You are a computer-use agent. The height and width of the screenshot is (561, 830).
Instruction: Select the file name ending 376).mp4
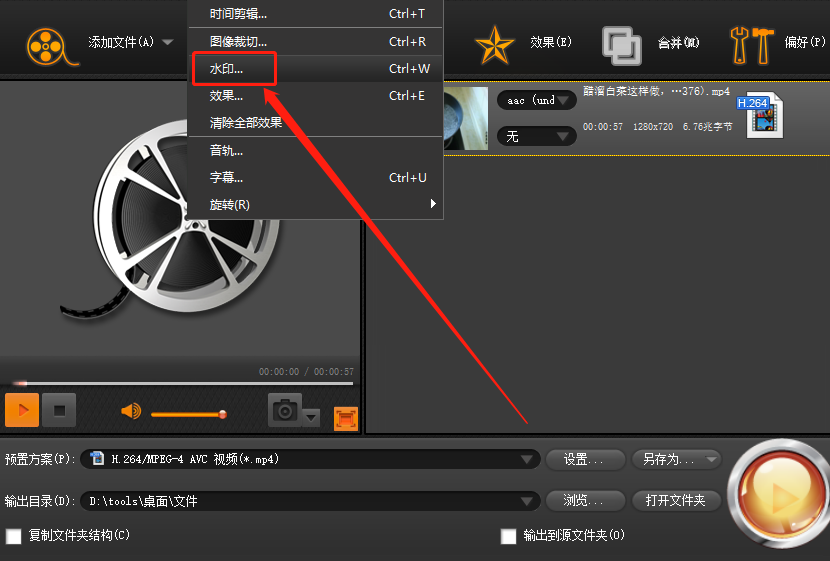pyautogui.click(x=656, y=91)
